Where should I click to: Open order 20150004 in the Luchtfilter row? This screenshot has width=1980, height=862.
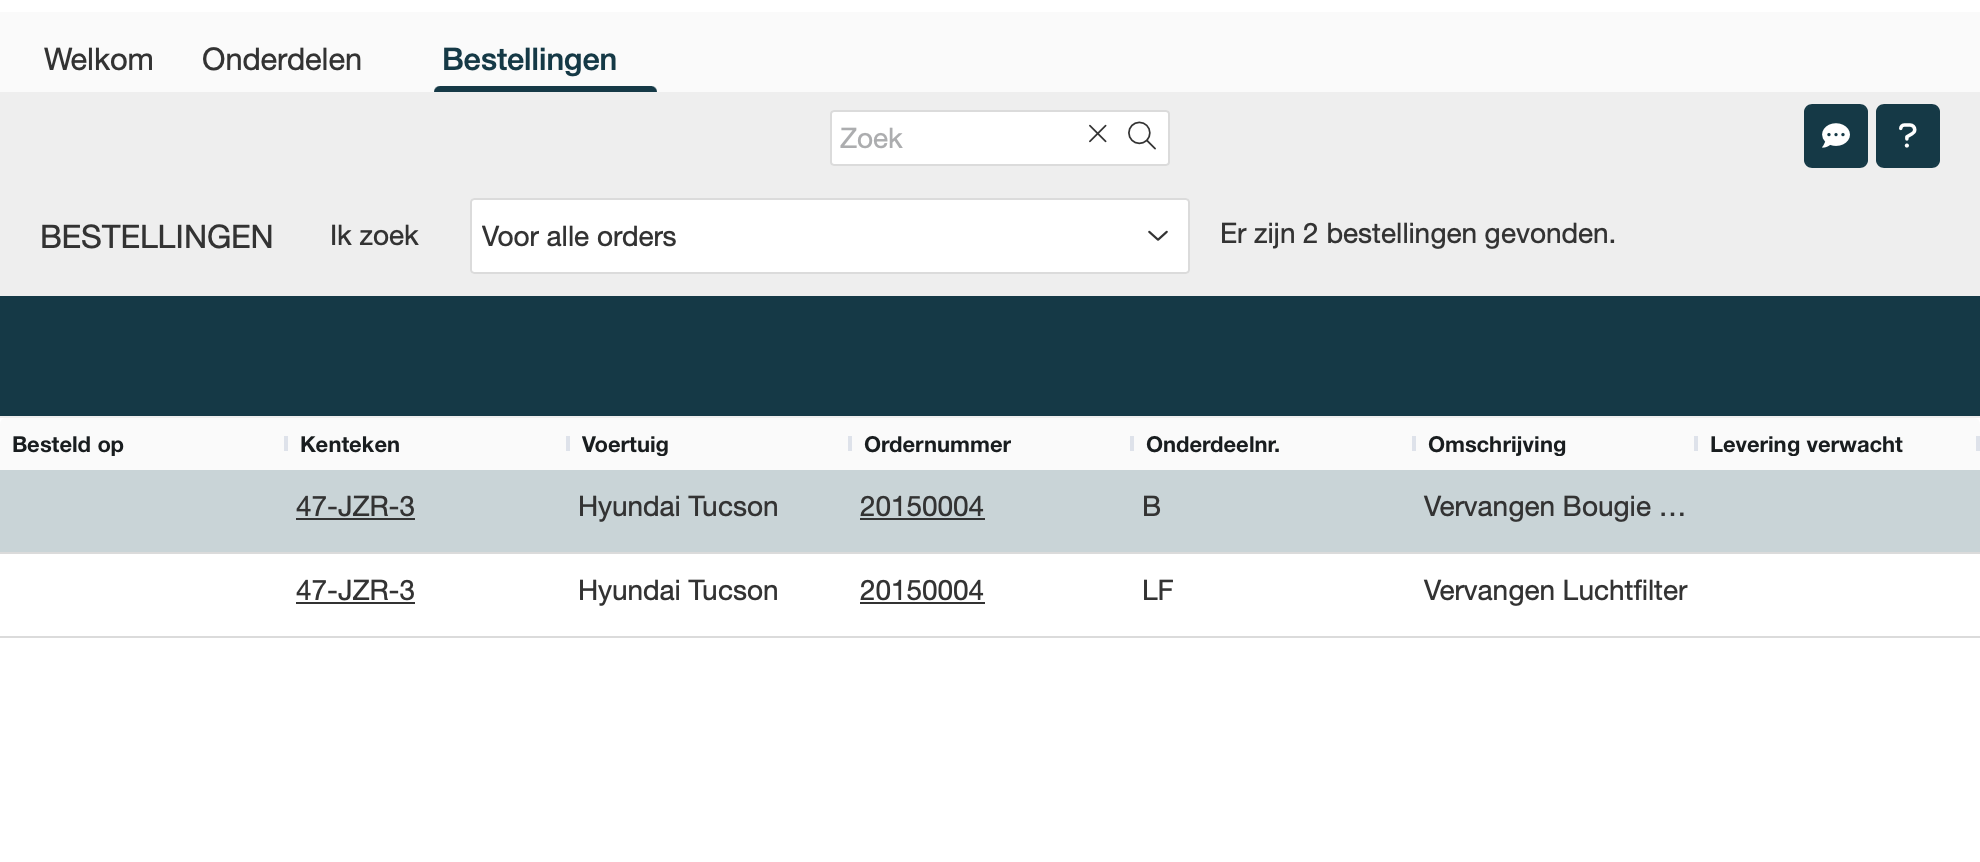click(x=921, y=591)
